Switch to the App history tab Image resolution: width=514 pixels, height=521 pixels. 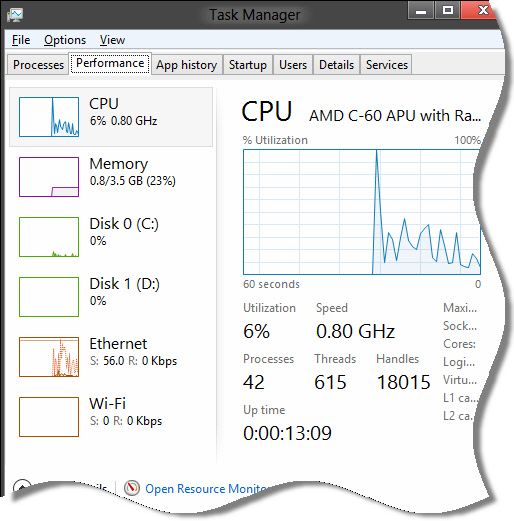(187, 65)
